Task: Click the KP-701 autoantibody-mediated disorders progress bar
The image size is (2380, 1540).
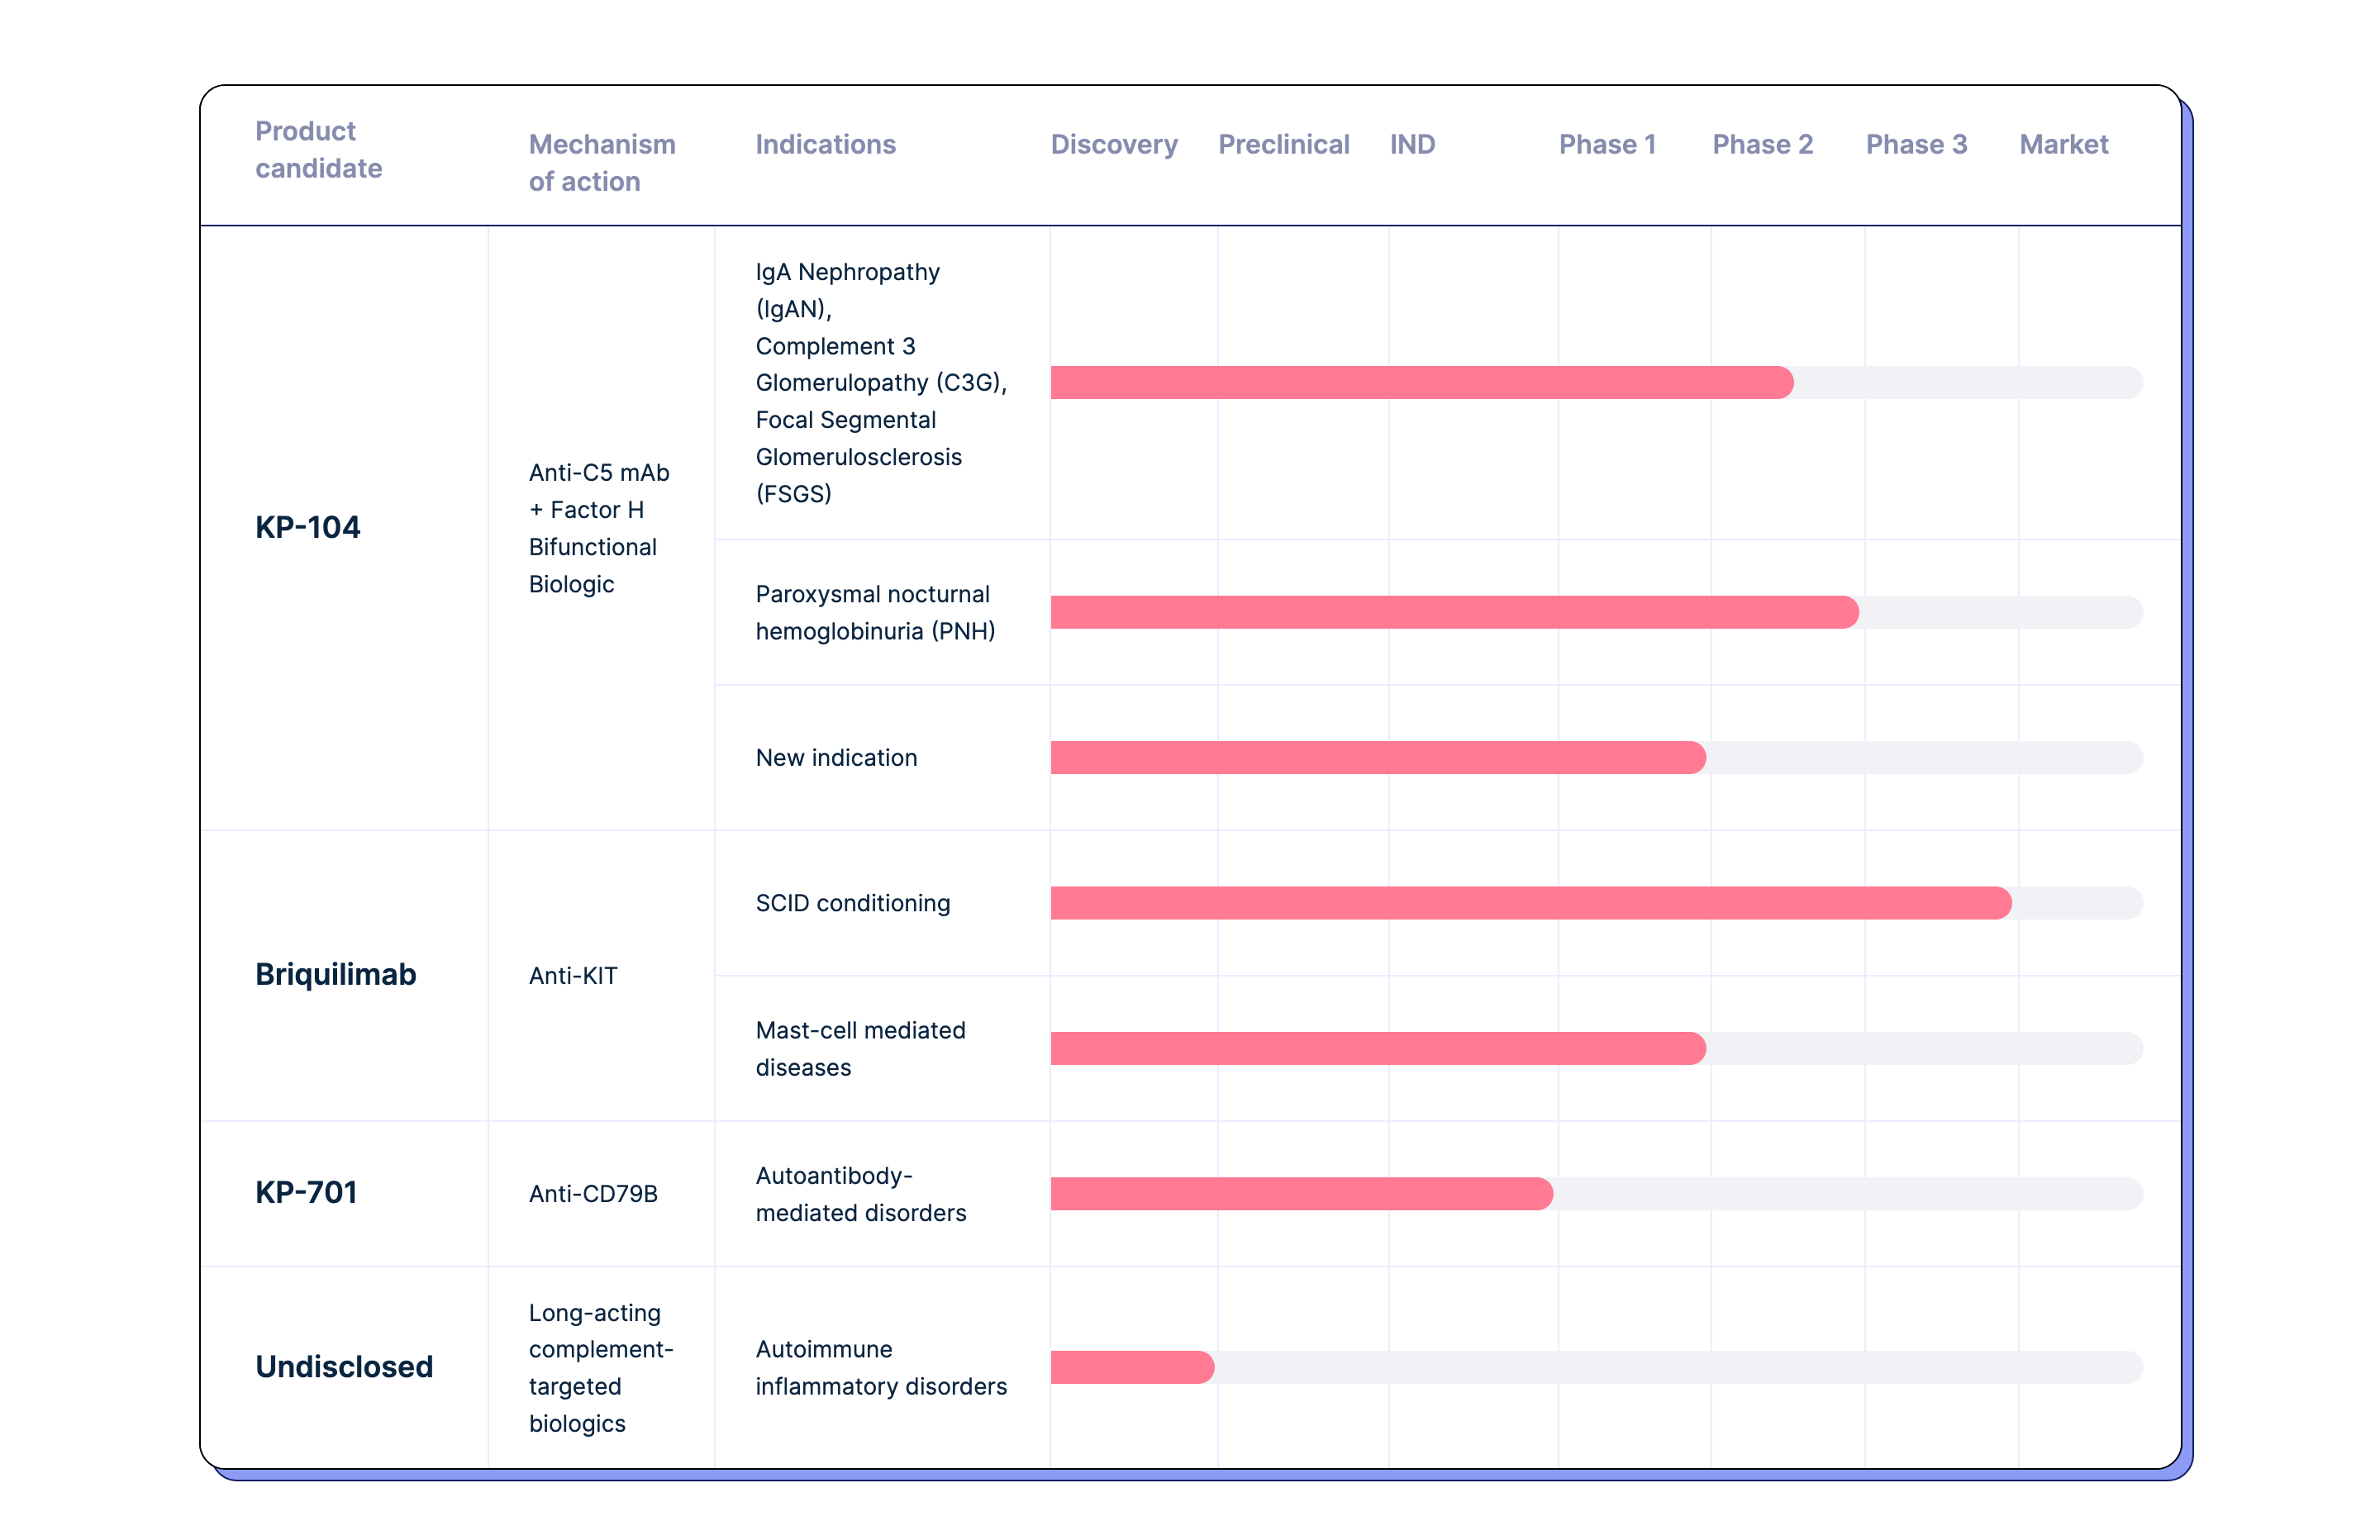Action: click(x=1596, y=1193)
